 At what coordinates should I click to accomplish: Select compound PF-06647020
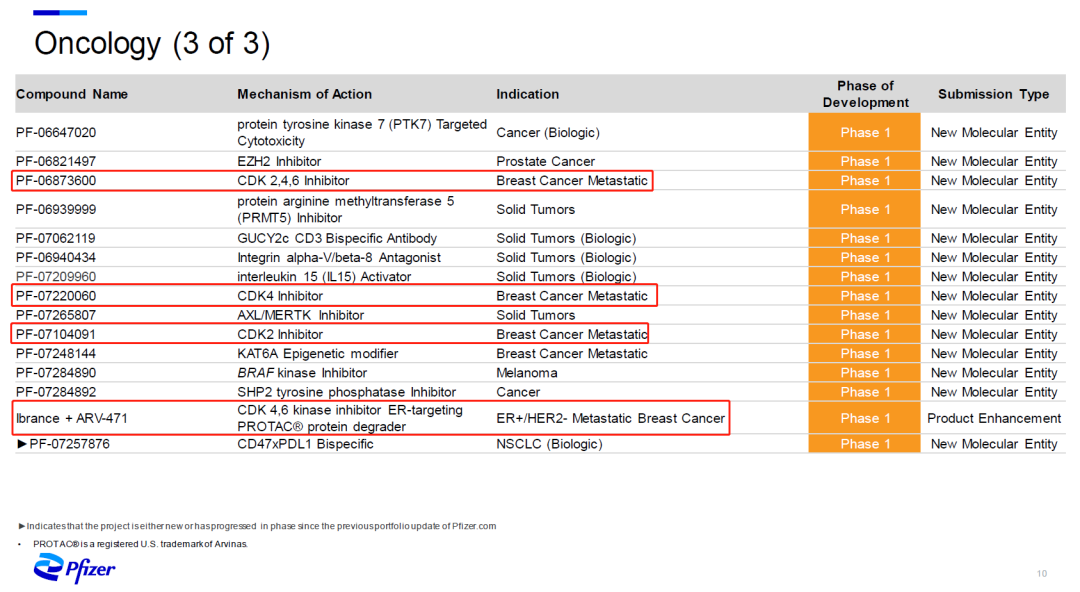(56, 132)
